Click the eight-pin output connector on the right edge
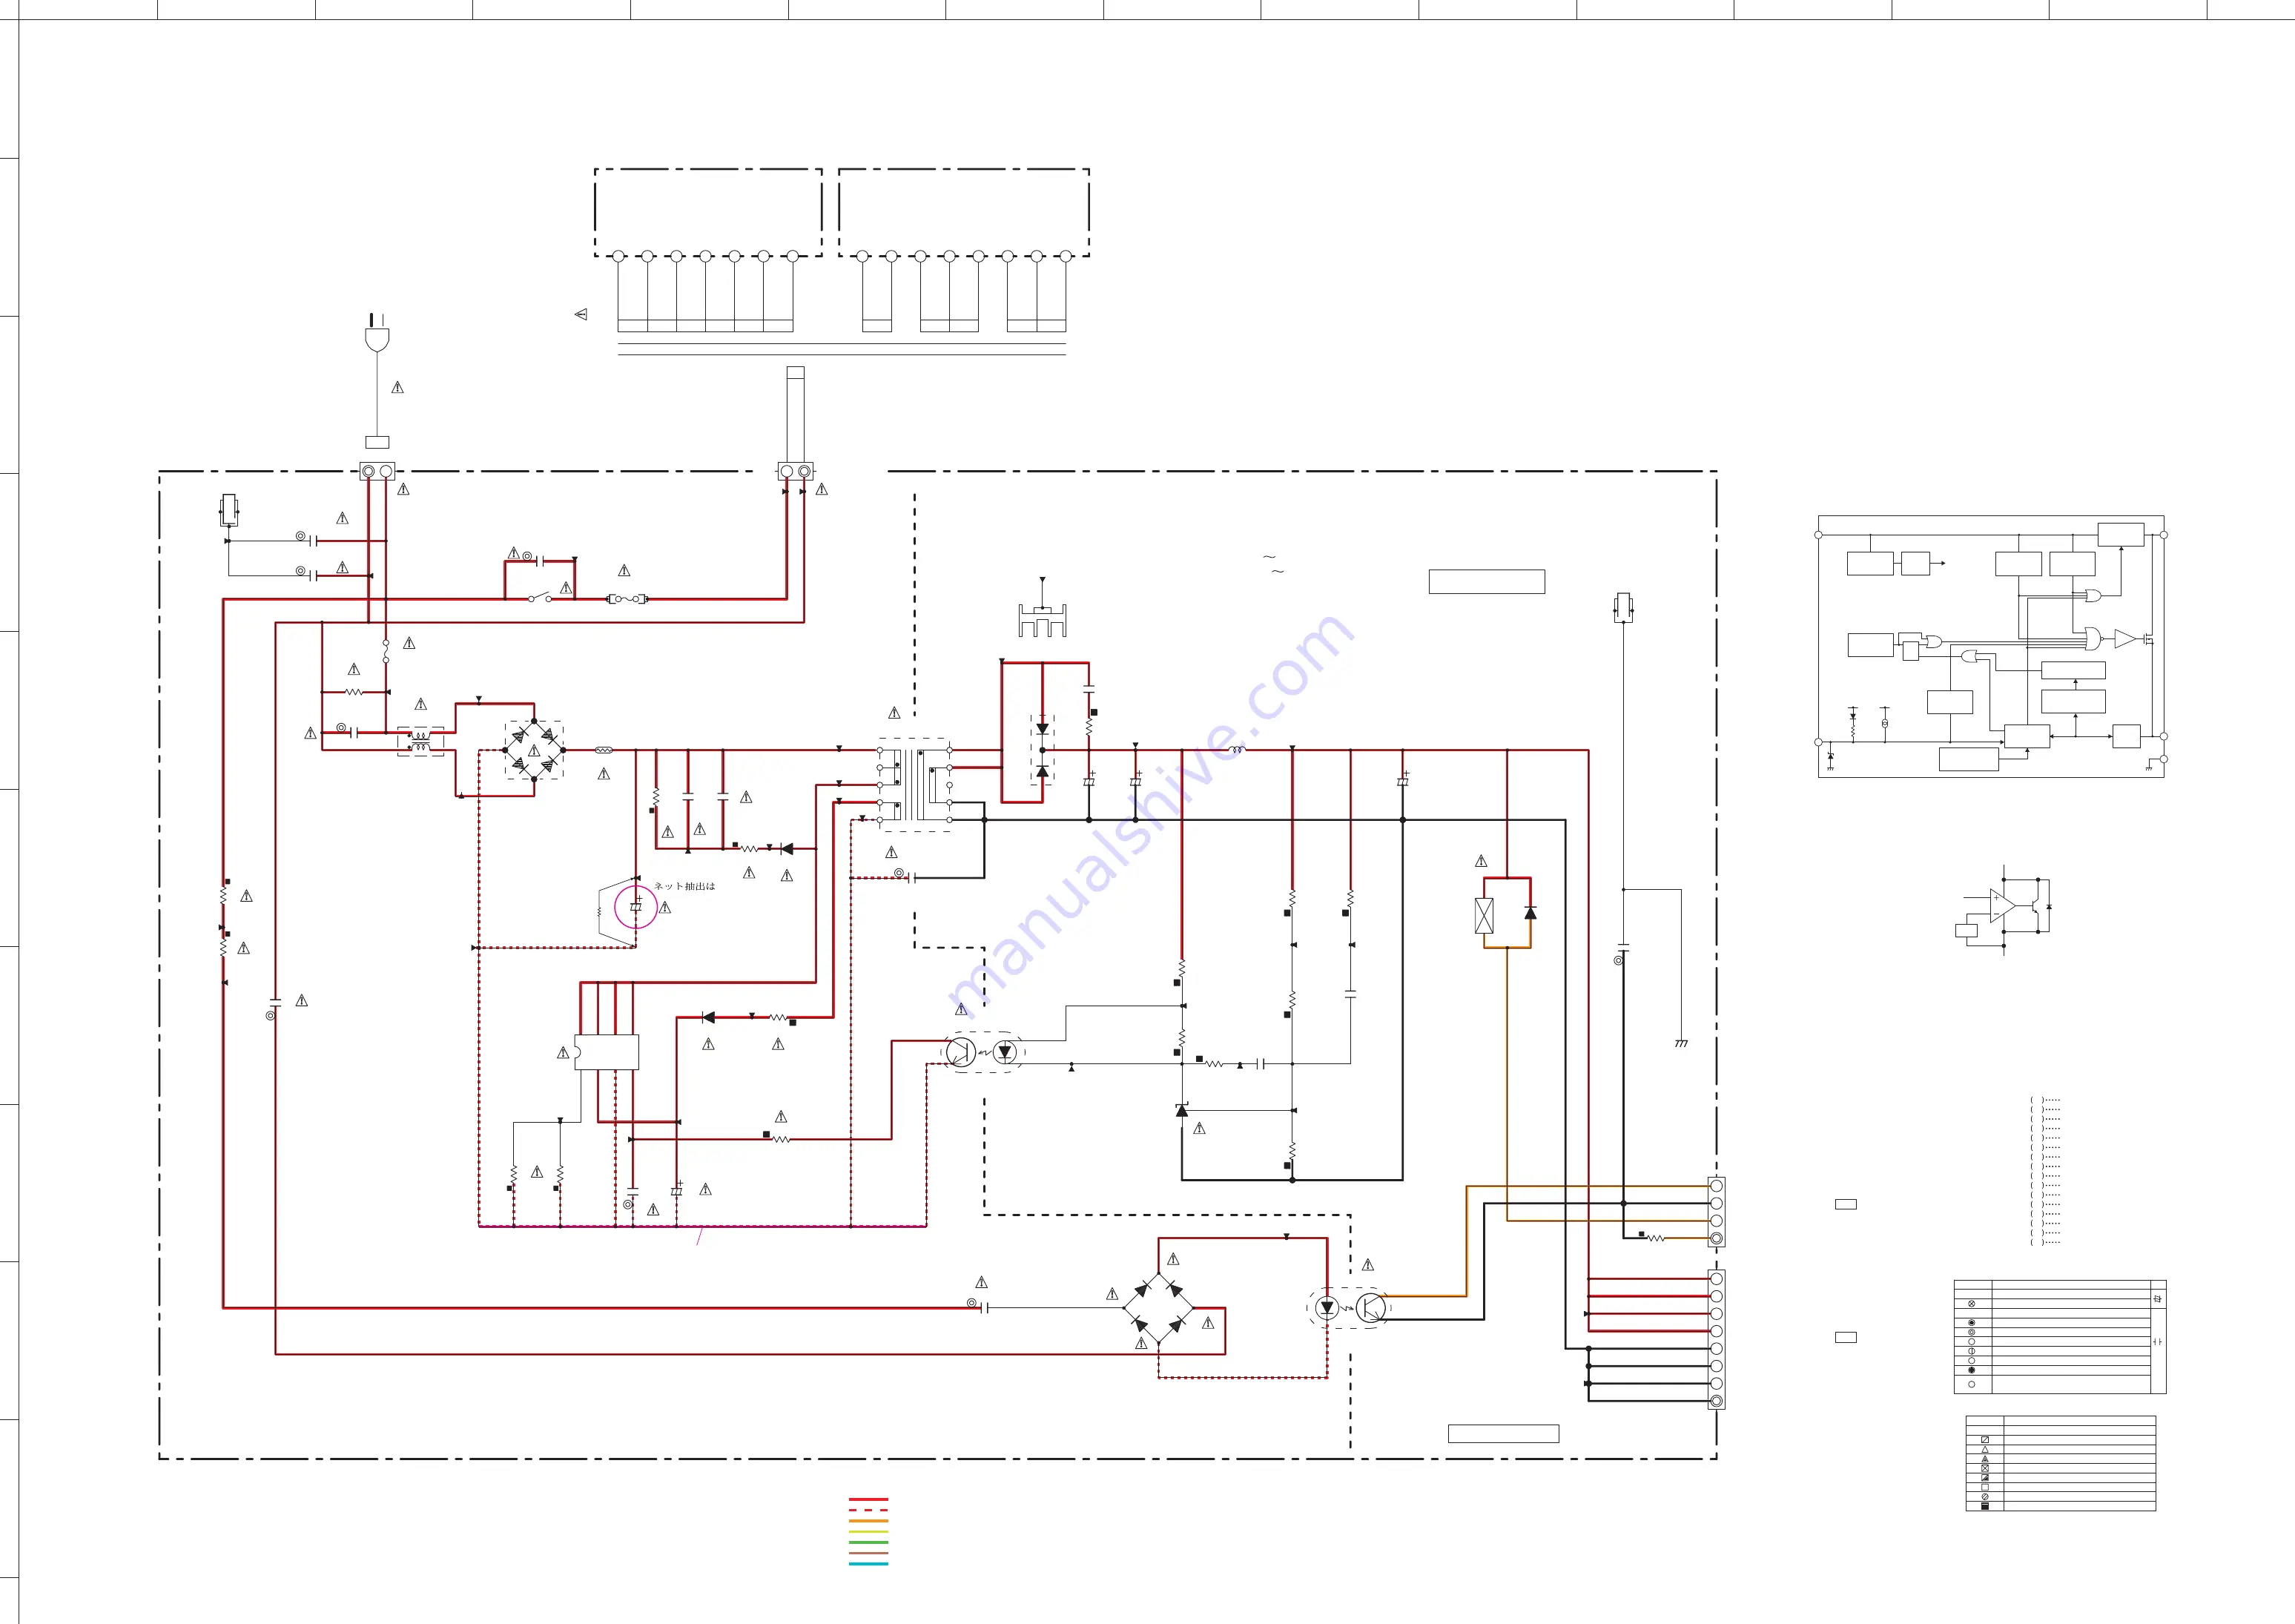The height and width of the screenshot is (1624, 2295). pyautogui.click(x=1716, y=1340)
